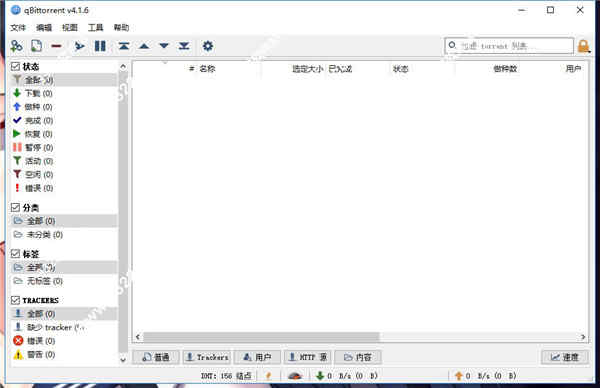Viewport: 600px width, 388px height.
Task: Click the orange upload speed arrow in status bar
Action: [x=459, y=376]
